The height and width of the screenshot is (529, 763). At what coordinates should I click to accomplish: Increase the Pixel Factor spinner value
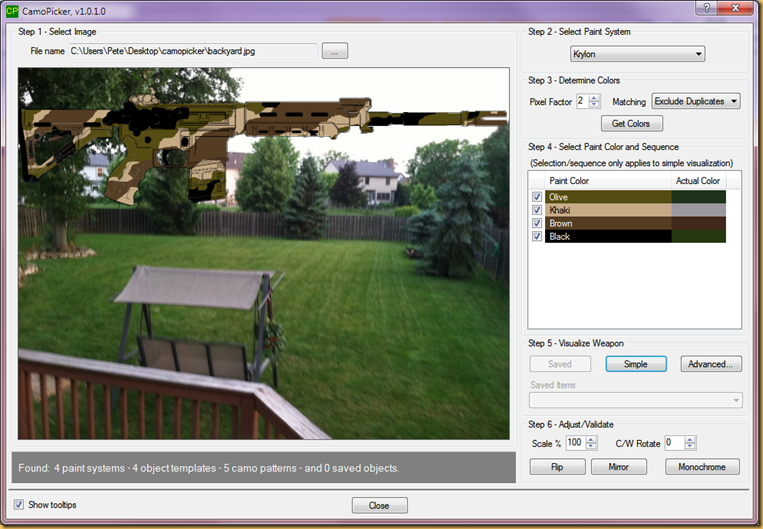coord(594,98)
